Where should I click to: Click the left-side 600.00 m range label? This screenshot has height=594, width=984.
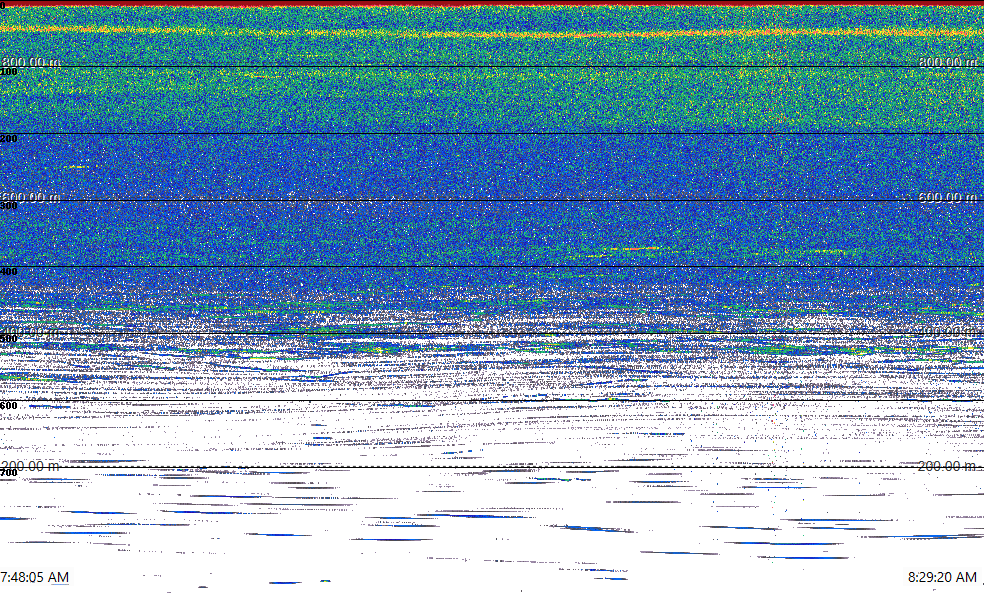(31, 197)
